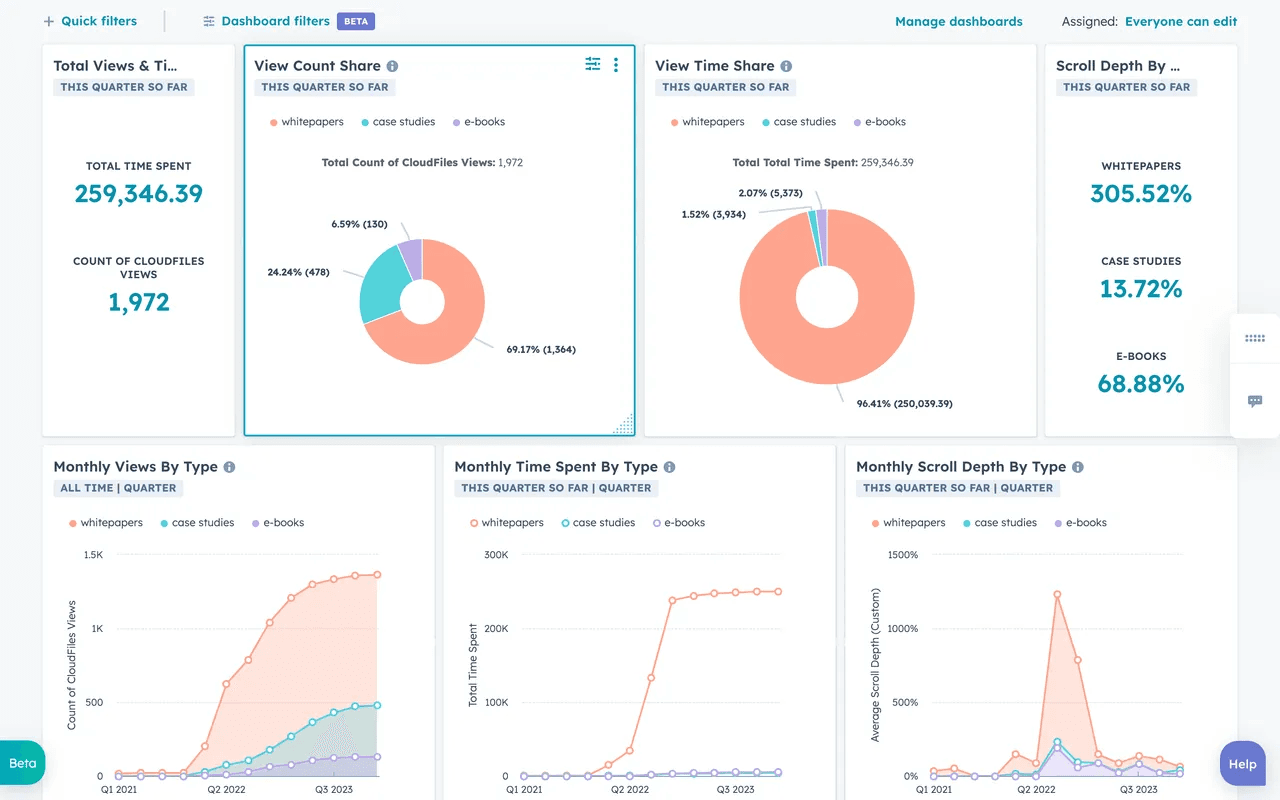Open Manage dashboards
The height and width of the screenshot is (800, 1280).
(958, 20)
